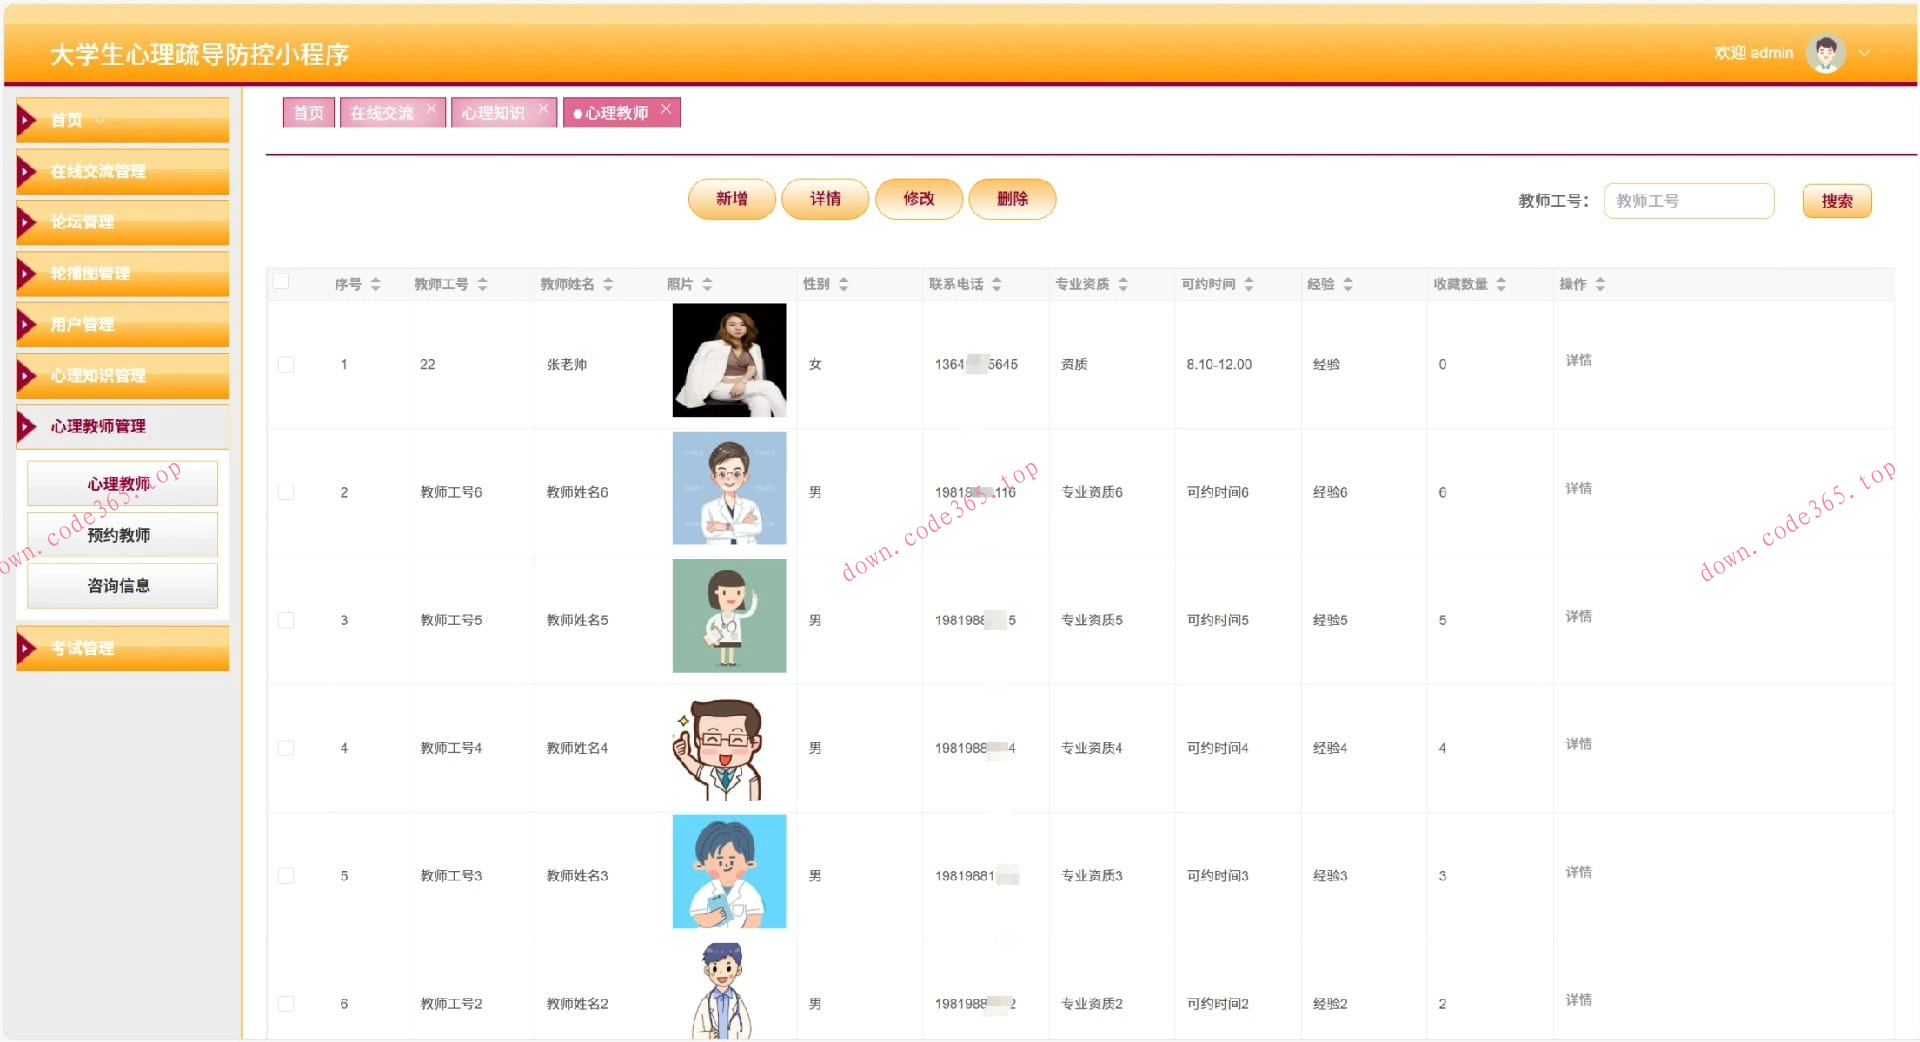Check the row for 教师工号4

coord(286,748)
